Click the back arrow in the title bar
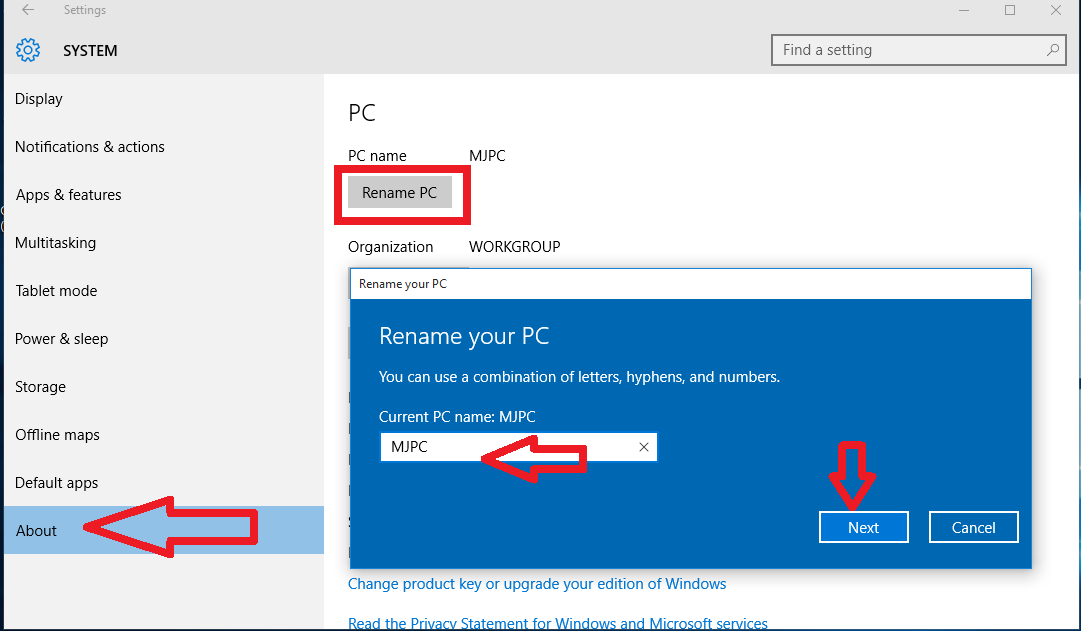1084x636 pixels. (x=27, y=10)
